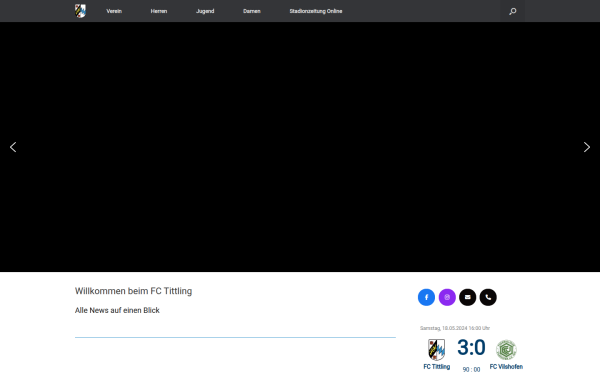Open the Damen menu

coord(252,11)
